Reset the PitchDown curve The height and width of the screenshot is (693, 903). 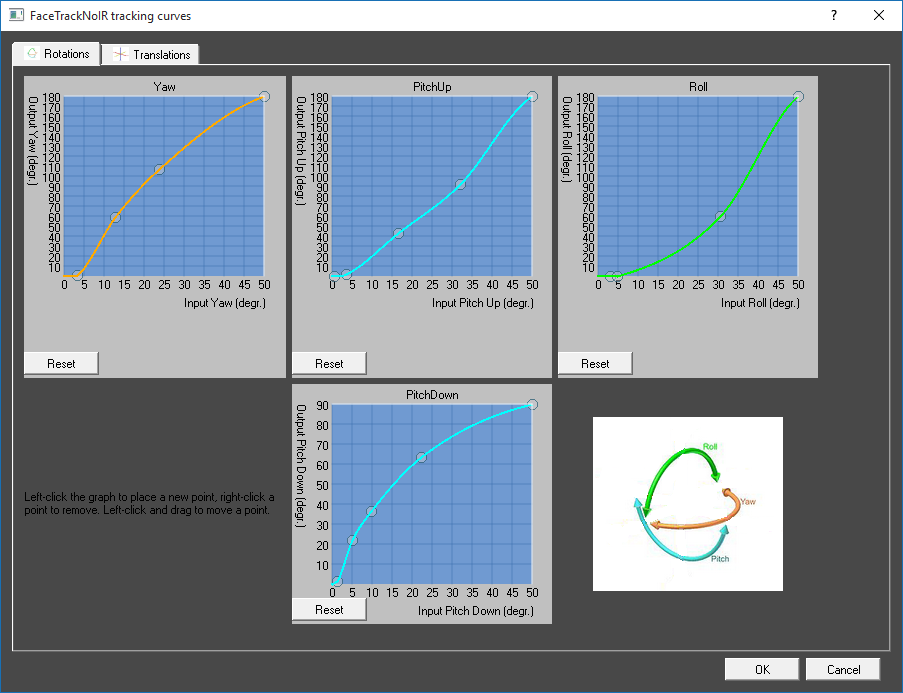pyautogui.click(x=329, y=610)
